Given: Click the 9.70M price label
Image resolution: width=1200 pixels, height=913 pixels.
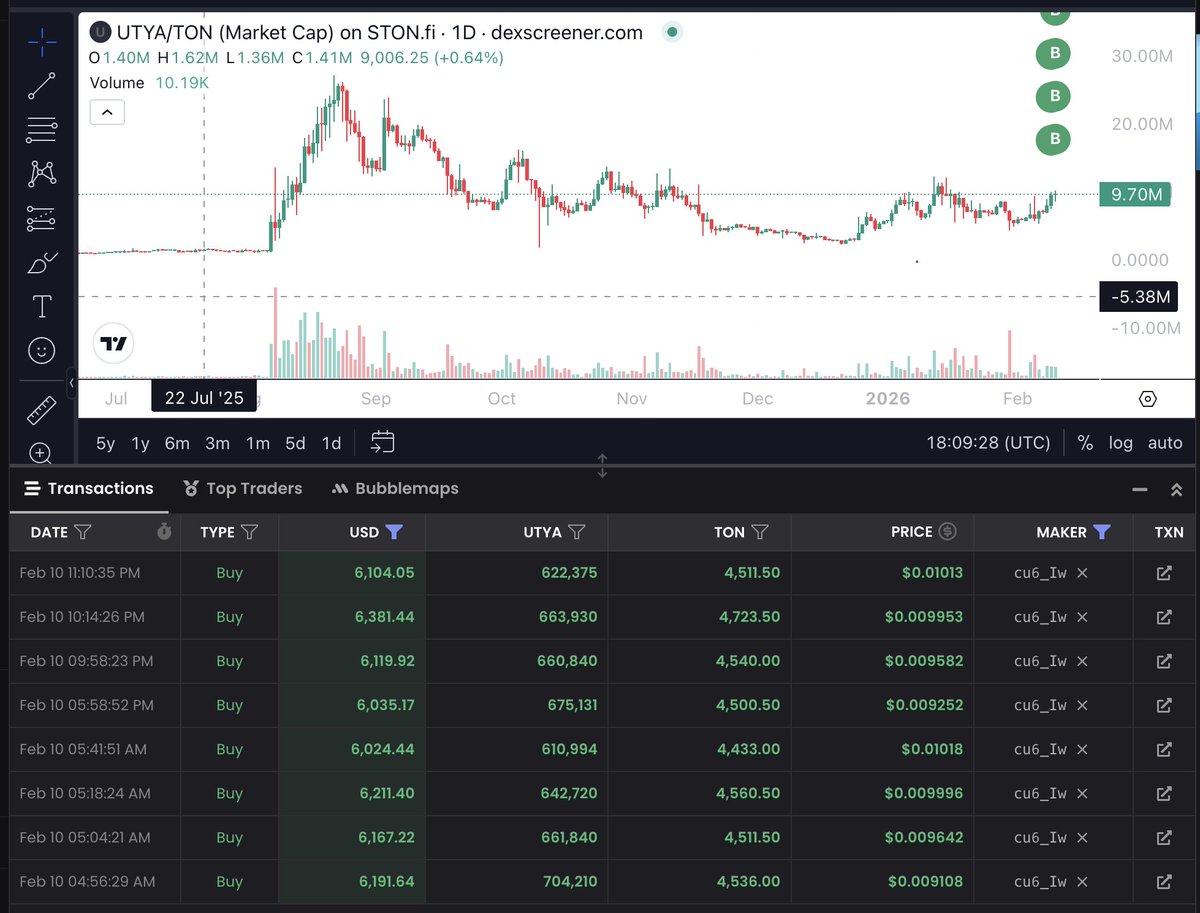Looking at the screenshot, I should [1136, 195].
